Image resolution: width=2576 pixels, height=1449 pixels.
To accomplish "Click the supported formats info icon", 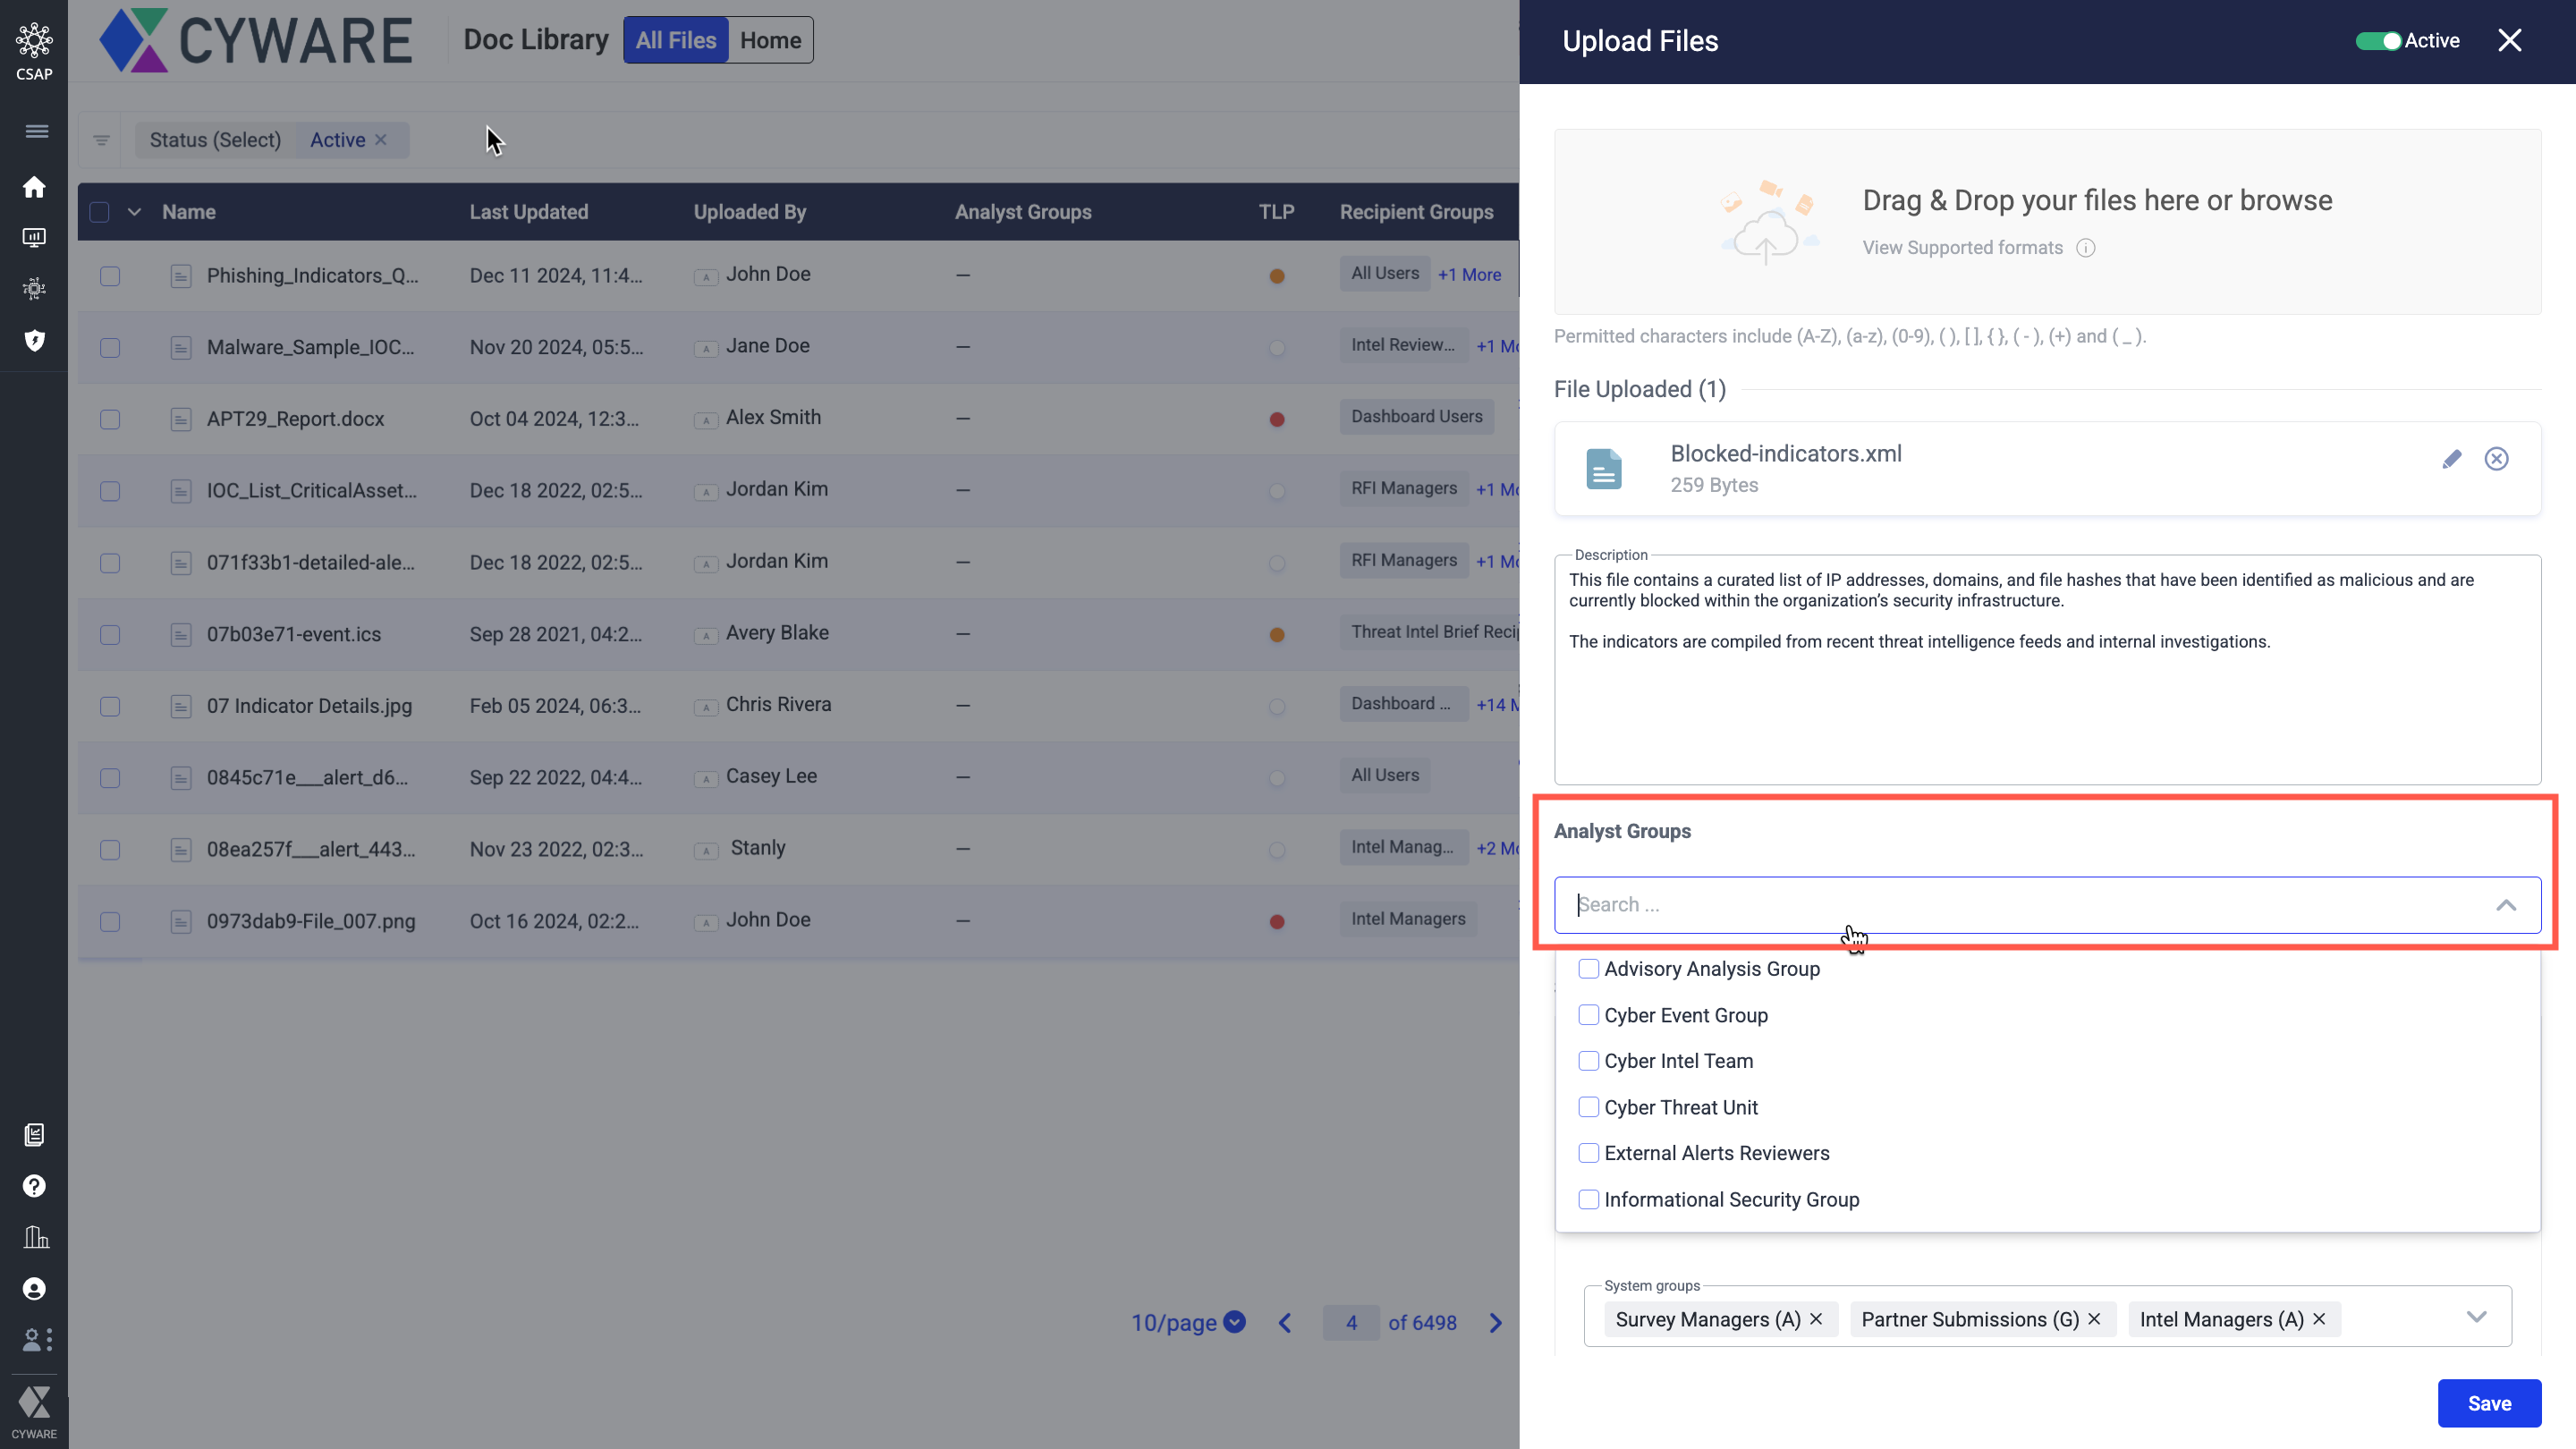I will point(2085,248).
